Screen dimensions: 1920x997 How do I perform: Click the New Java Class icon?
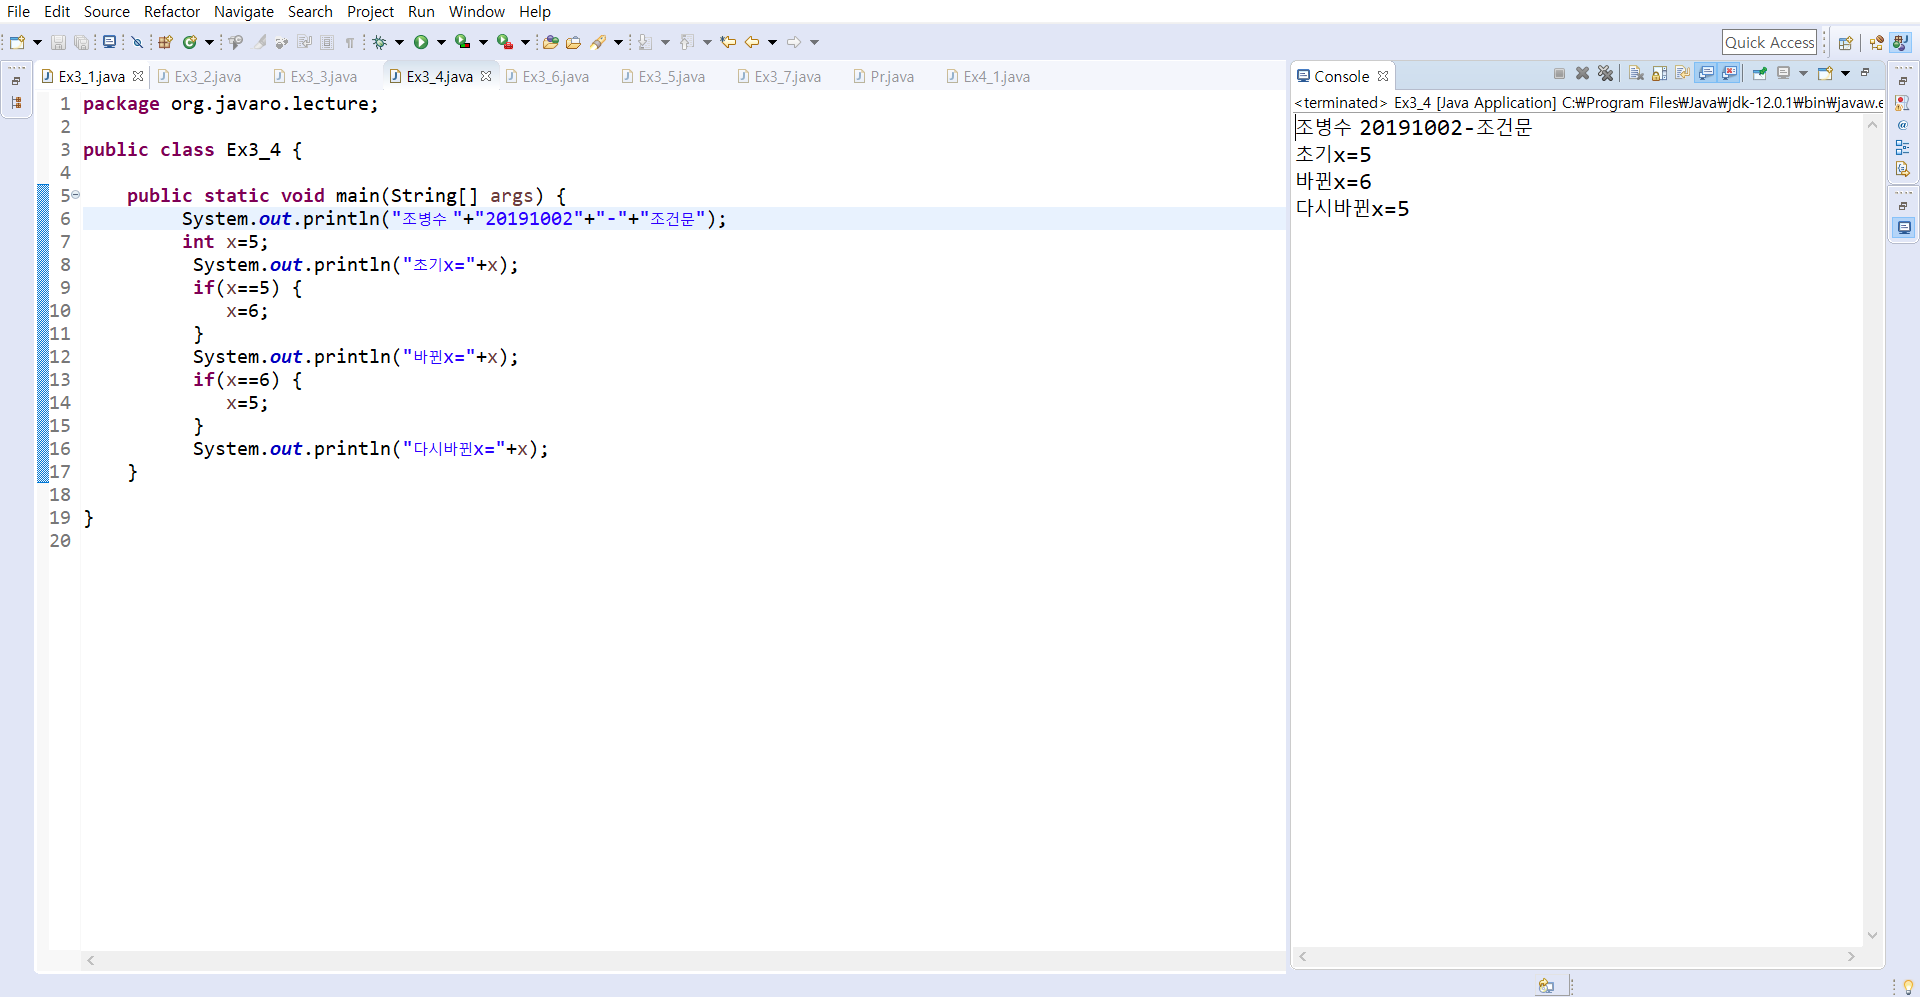(x=189, y=42)
